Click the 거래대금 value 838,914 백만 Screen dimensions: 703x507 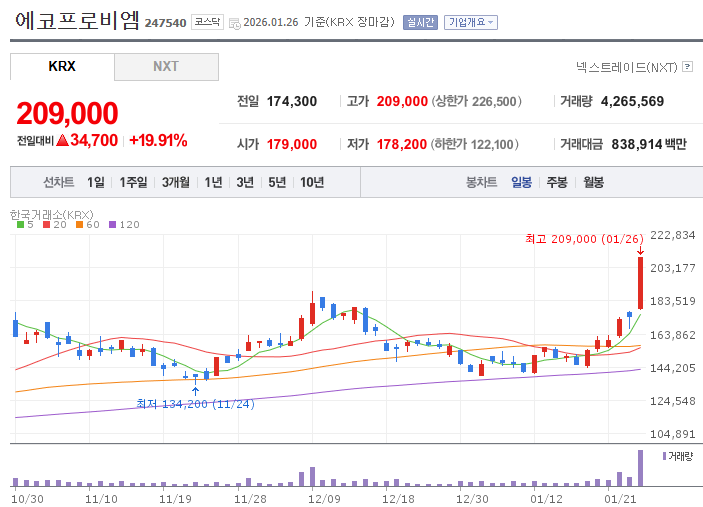click(649, 144)
